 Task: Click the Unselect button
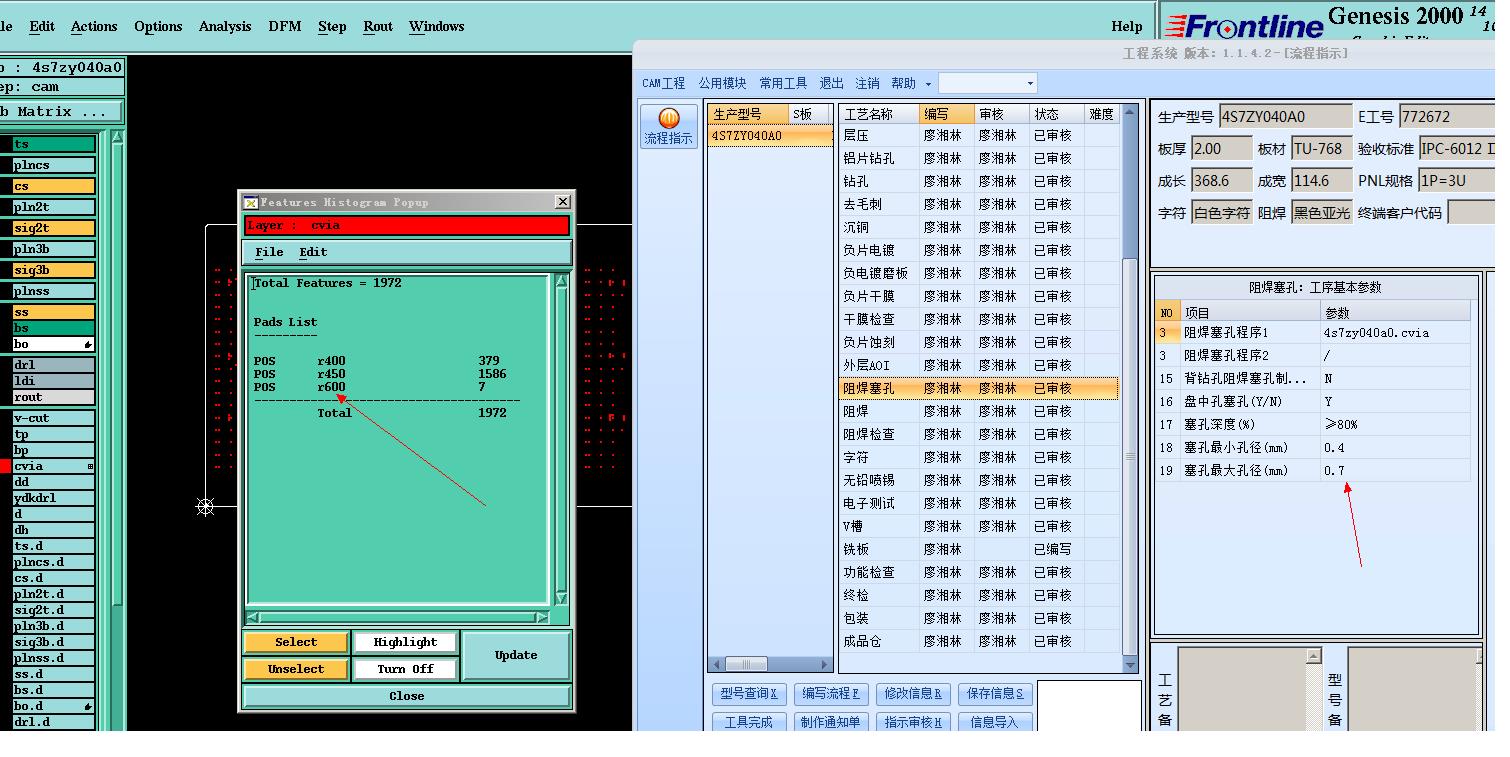point(296,669)
